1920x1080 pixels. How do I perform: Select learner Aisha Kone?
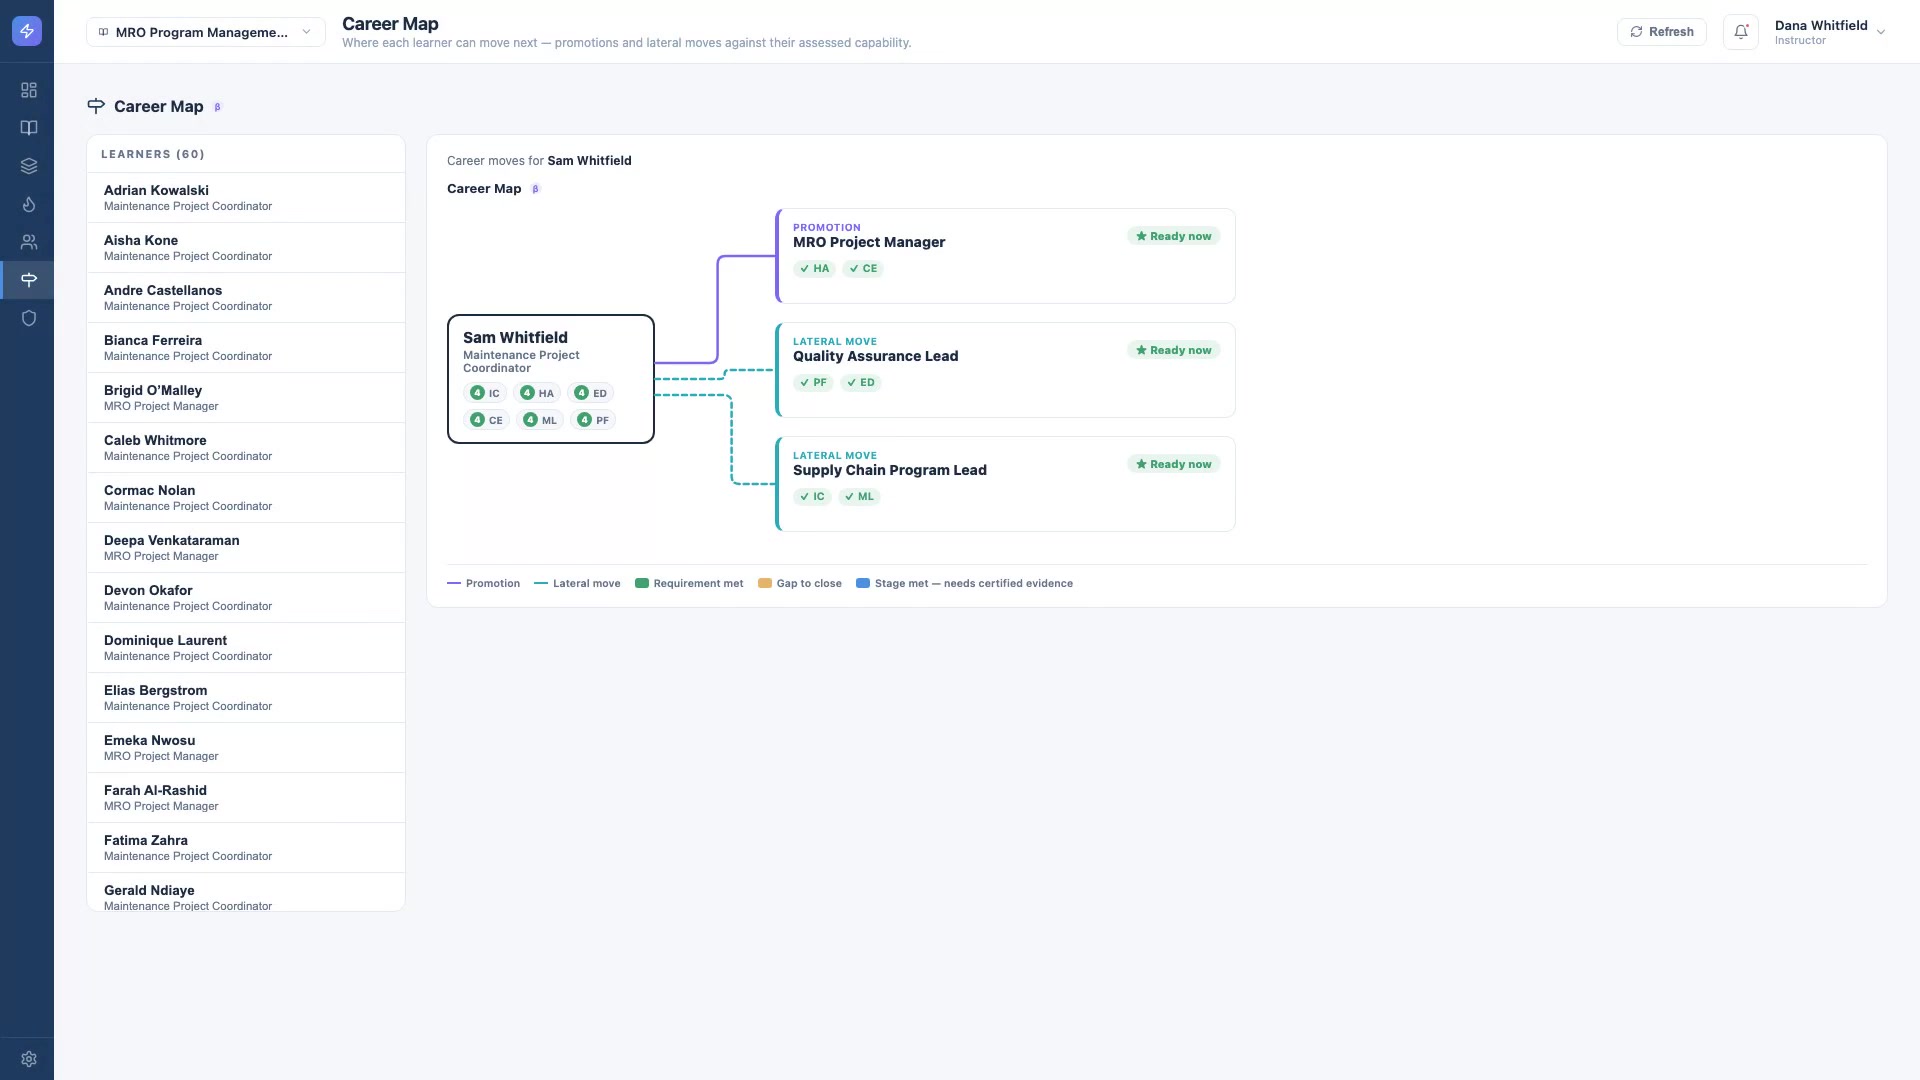246,248
